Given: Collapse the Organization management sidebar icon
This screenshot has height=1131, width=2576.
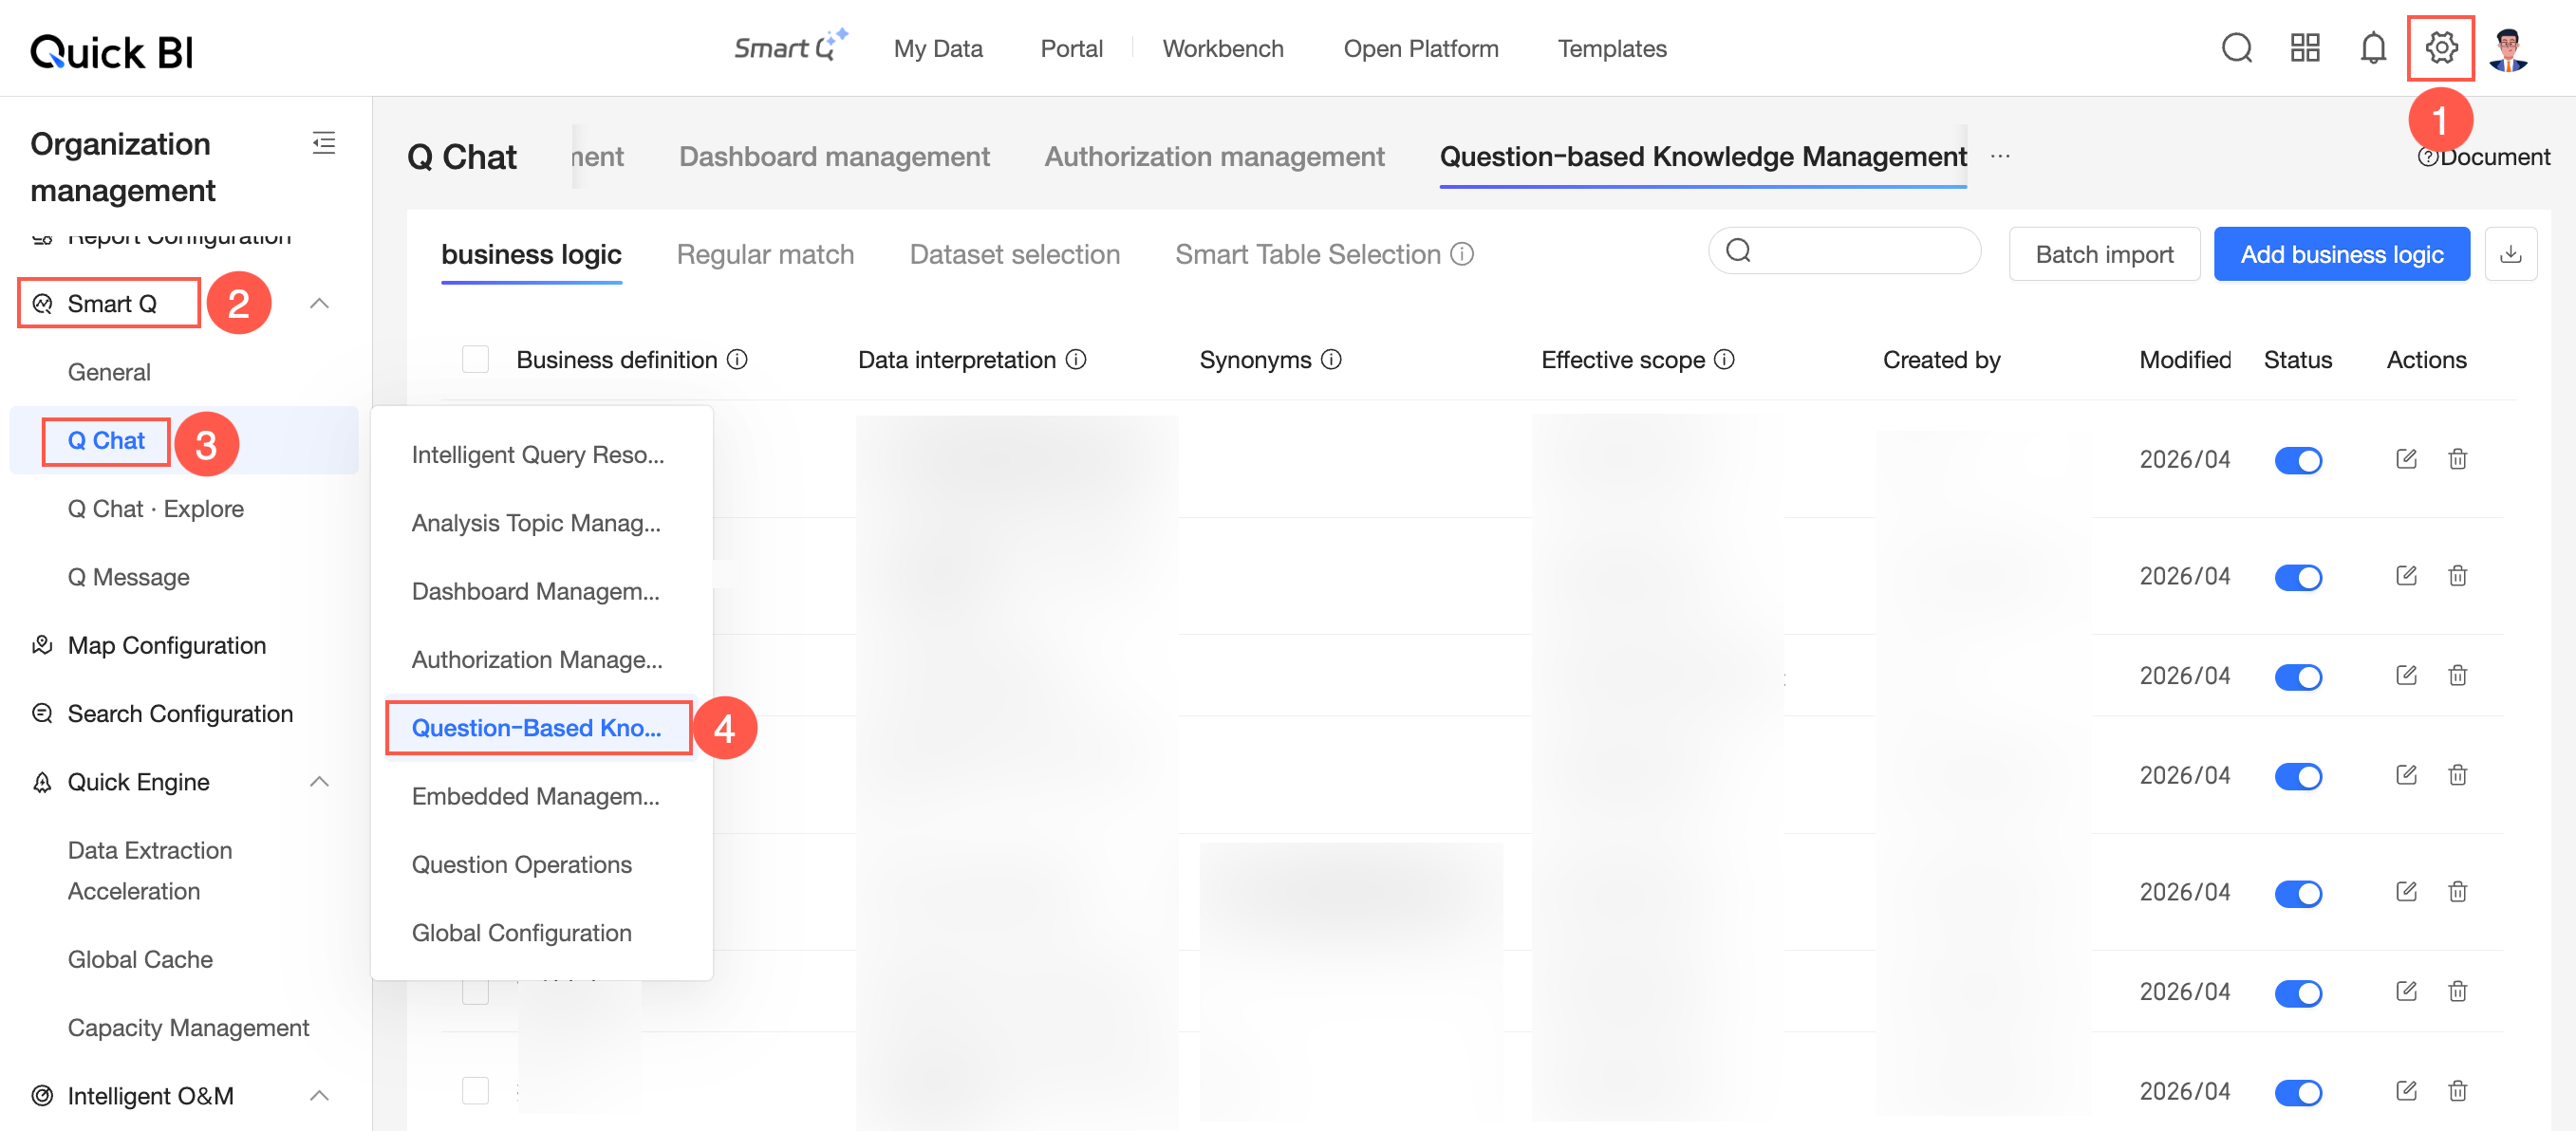Looking at the screenshot, I should point(324,142).
